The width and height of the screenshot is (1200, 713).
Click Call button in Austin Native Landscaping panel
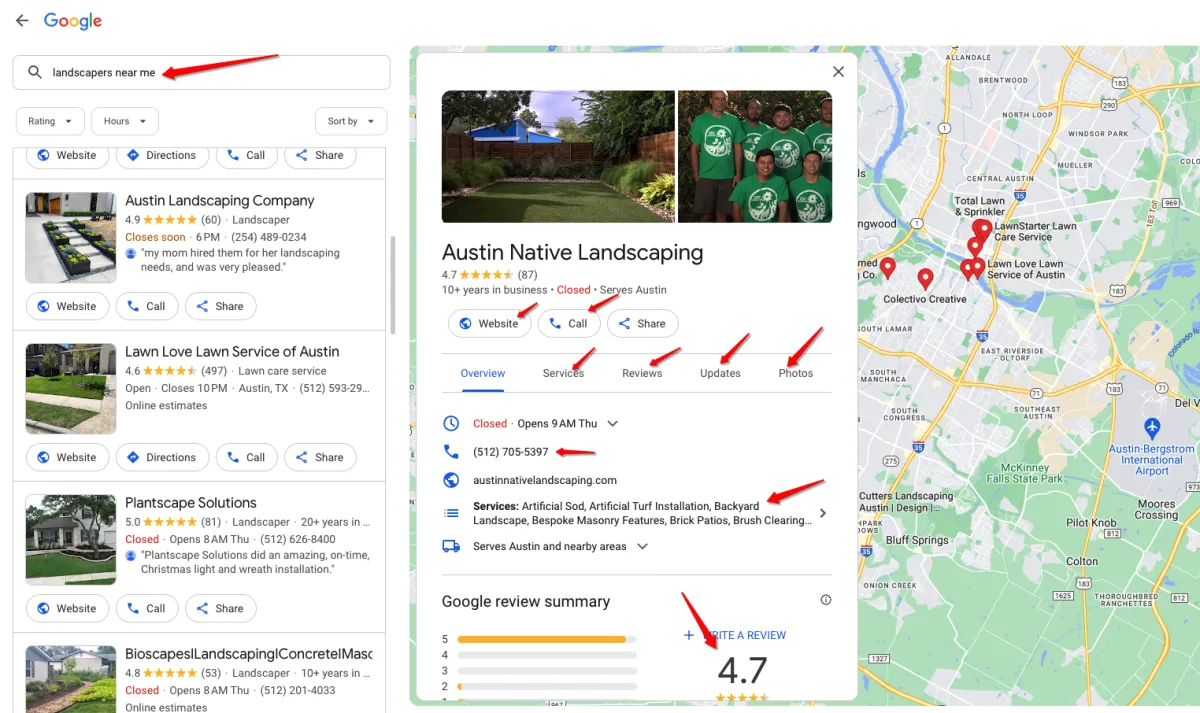point(569,323)
